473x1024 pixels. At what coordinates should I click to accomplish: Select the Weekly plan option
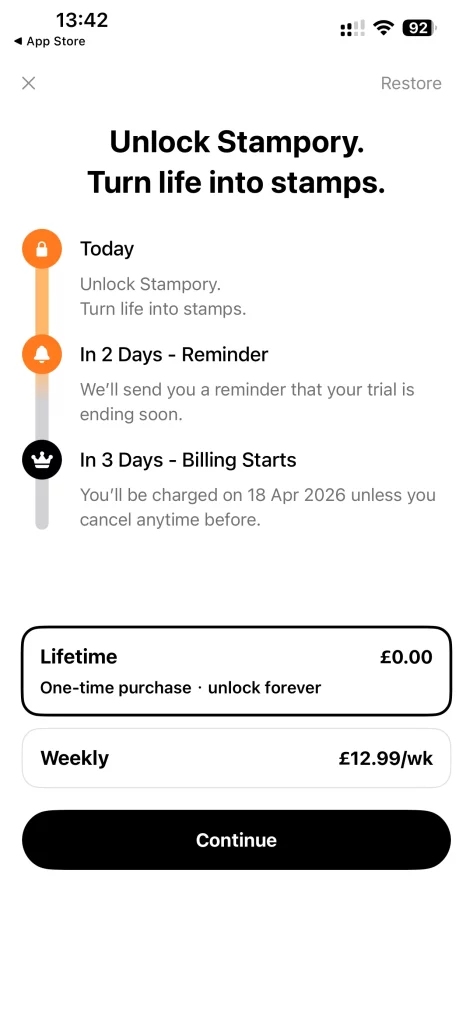pos(236,758)
